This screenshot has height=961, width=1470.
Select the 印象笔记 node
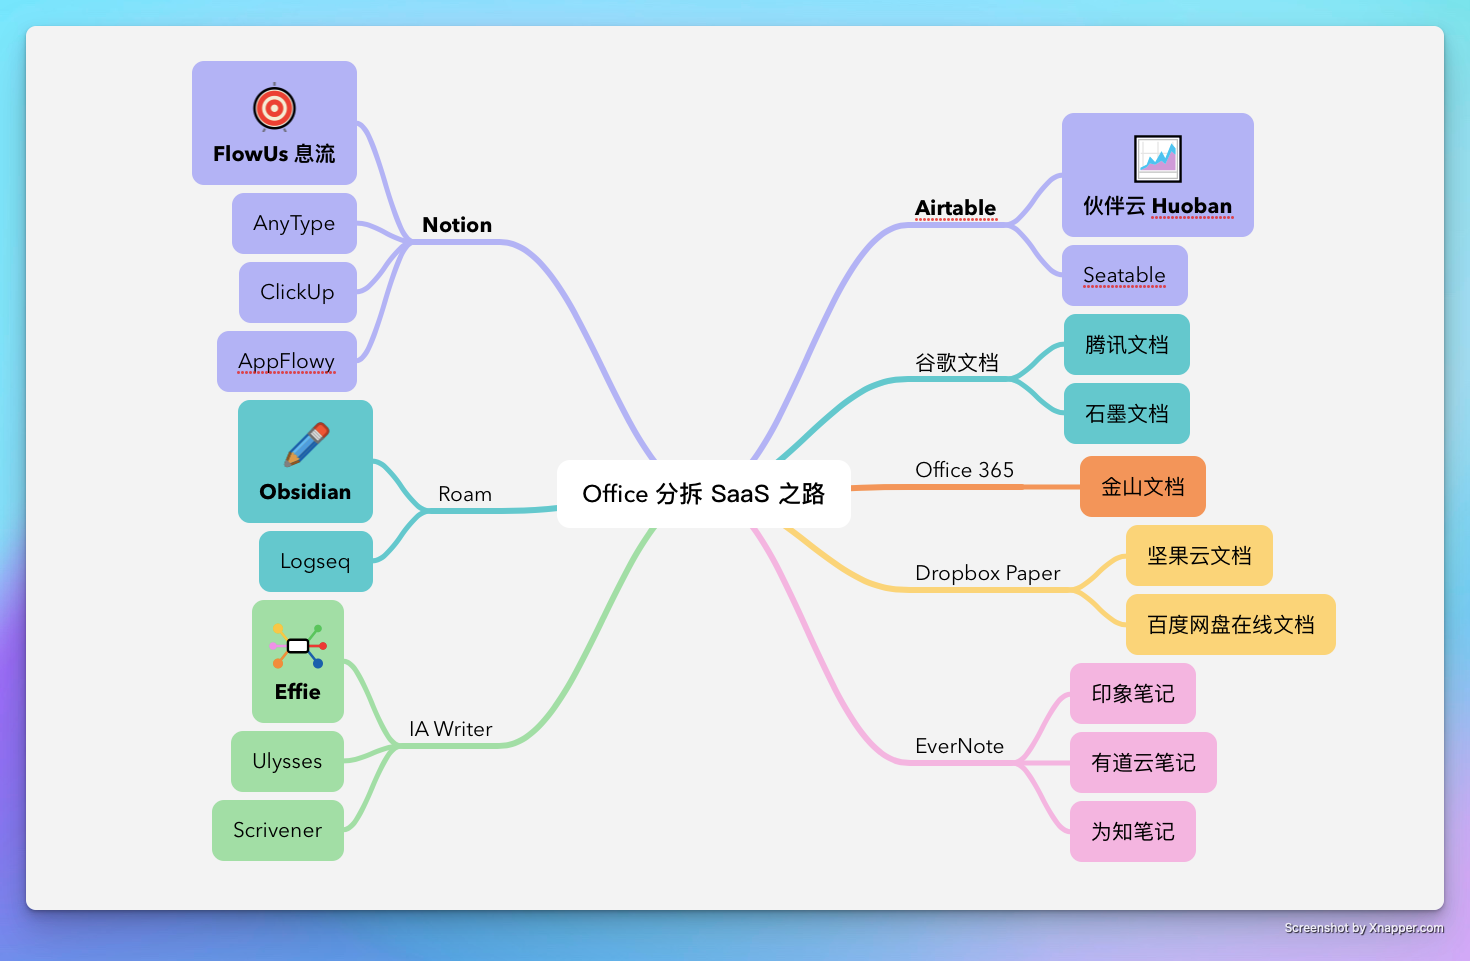[x=1133, y=693]
